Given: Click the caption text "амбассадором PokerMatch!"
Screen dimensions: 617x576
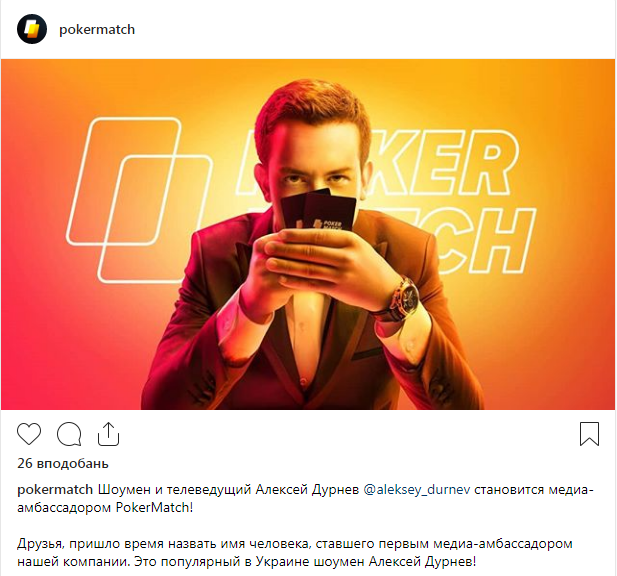Looking at the screenshot, I should [x=105, y=508].
